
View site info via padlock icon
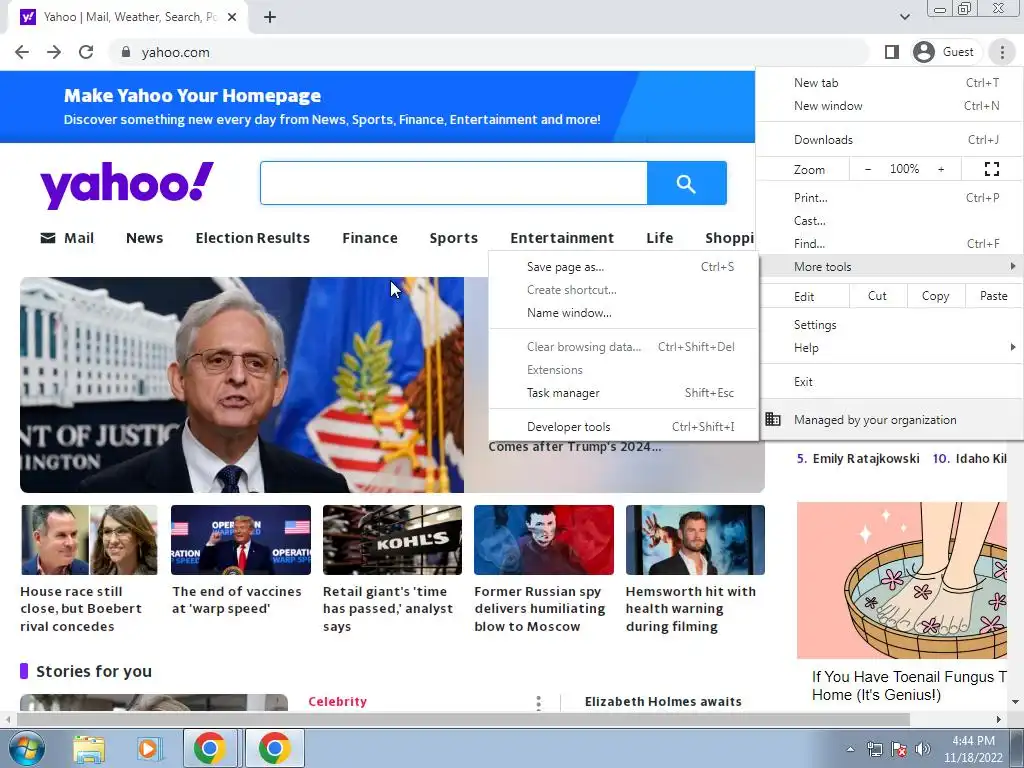click(126, 52)
